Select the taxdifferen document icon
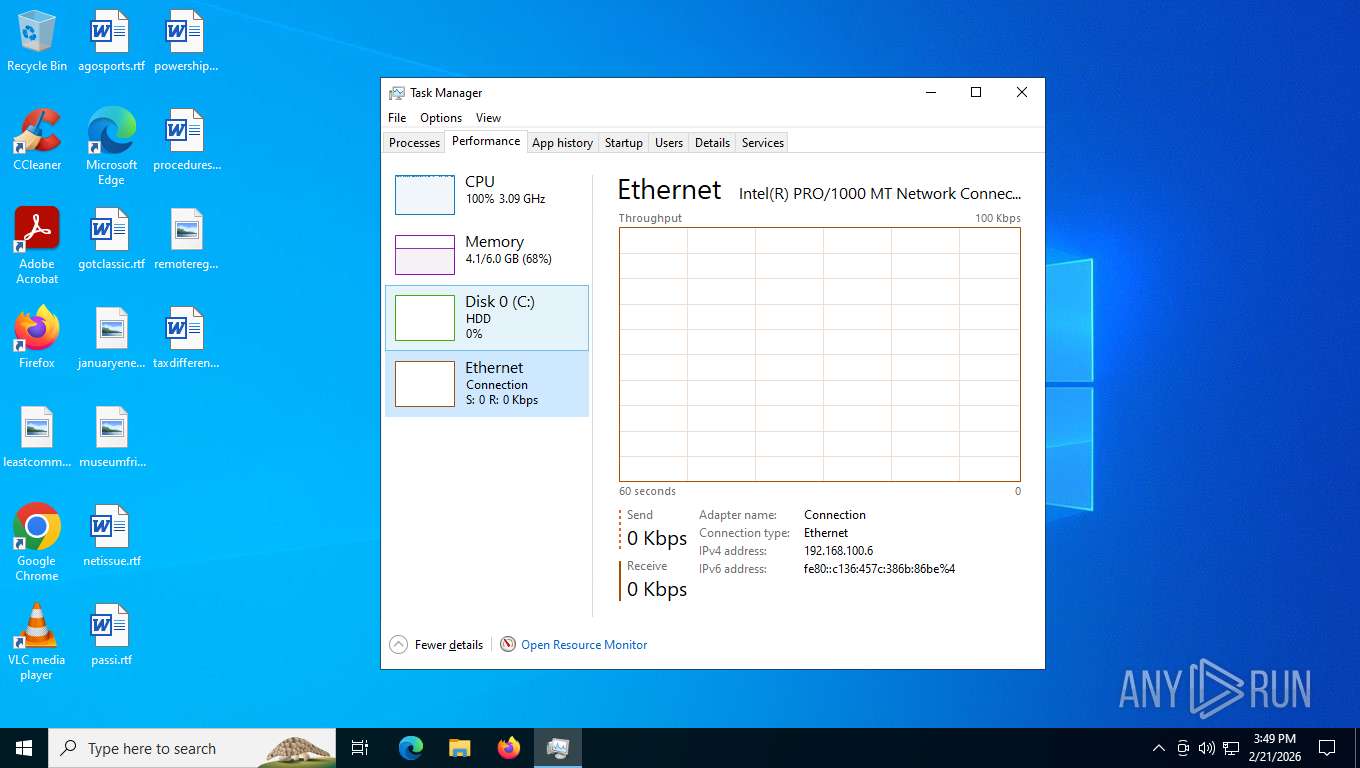Viewport: 1360px width, 768px height. (x=186, y=338)
